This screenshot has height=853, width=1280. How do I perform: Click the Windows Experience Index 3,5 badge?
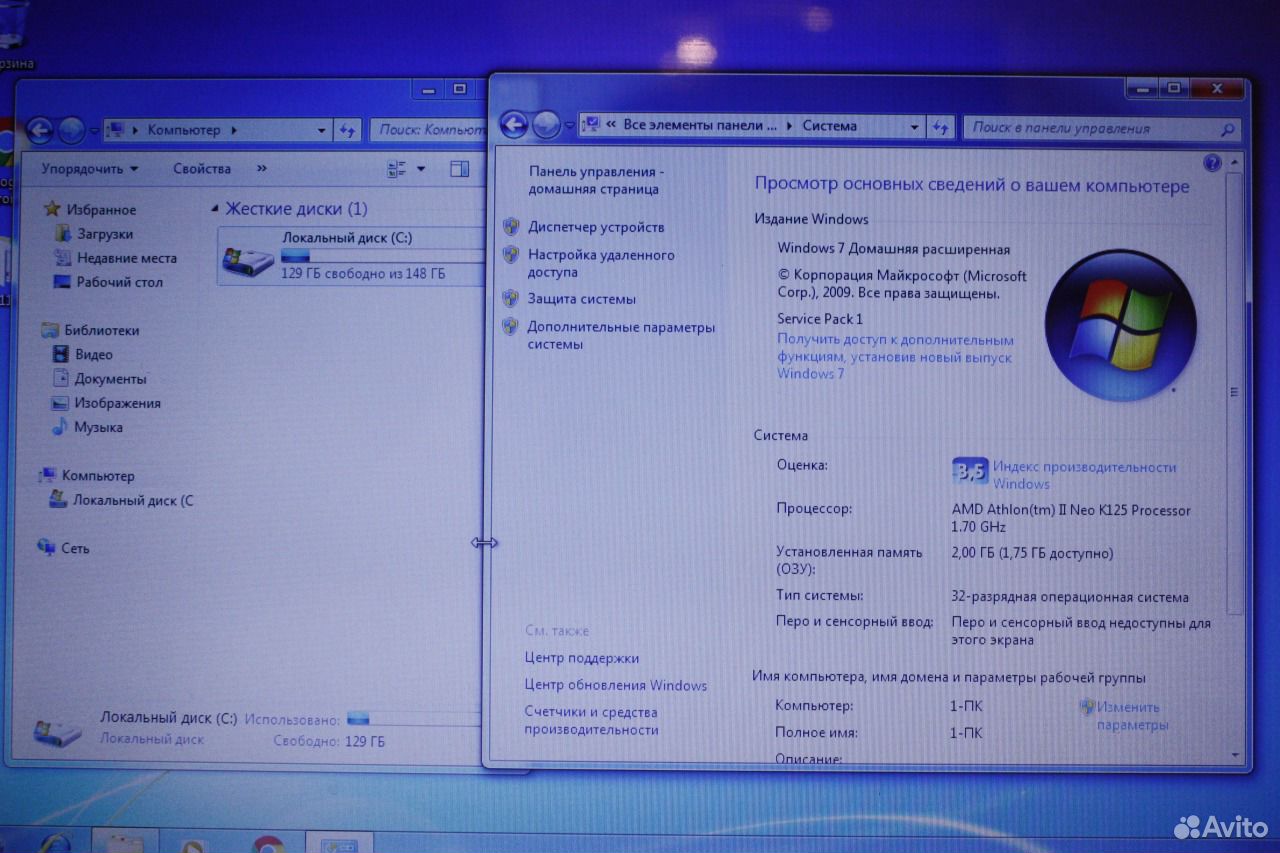pos(969,471)
